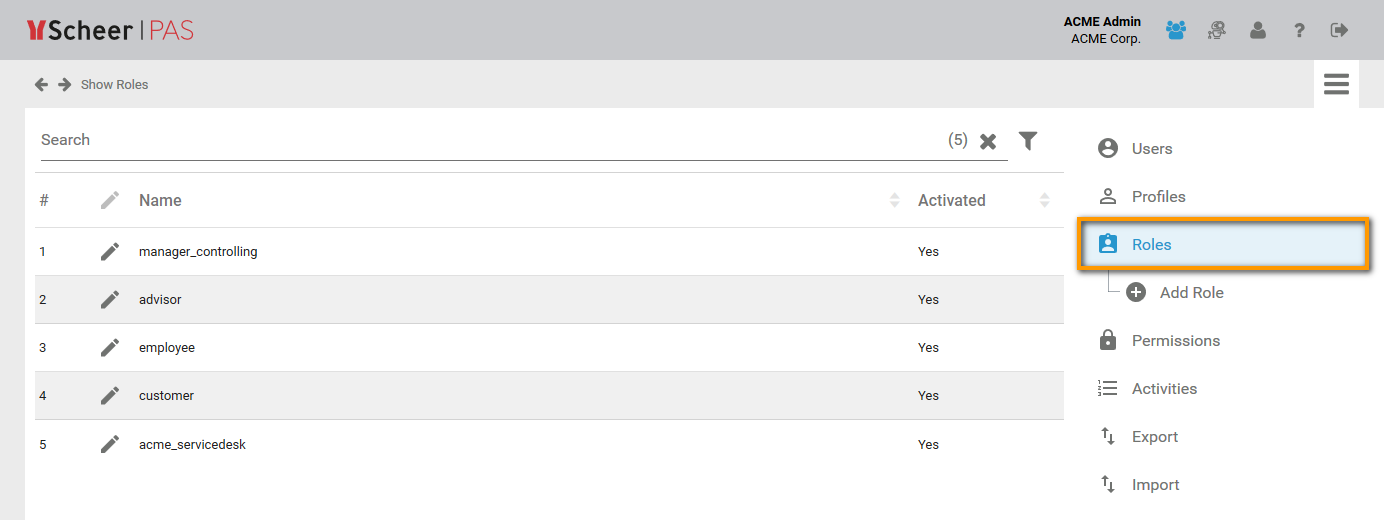The width and height of the screenshot is (1384, 520).
Task: Click the Export option
Action: click(x=1154, y=437)
